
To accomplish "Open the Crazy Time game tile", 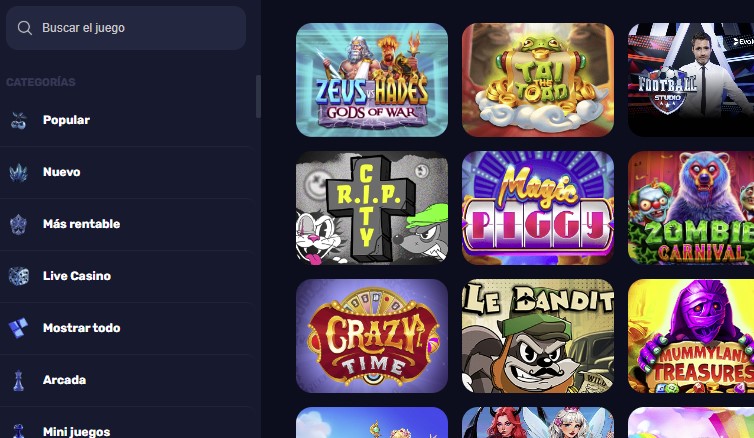I will (372, 336).
